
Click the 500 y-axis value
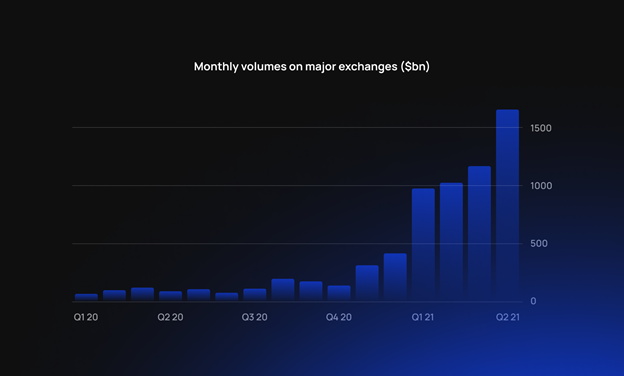pos(539,244)
